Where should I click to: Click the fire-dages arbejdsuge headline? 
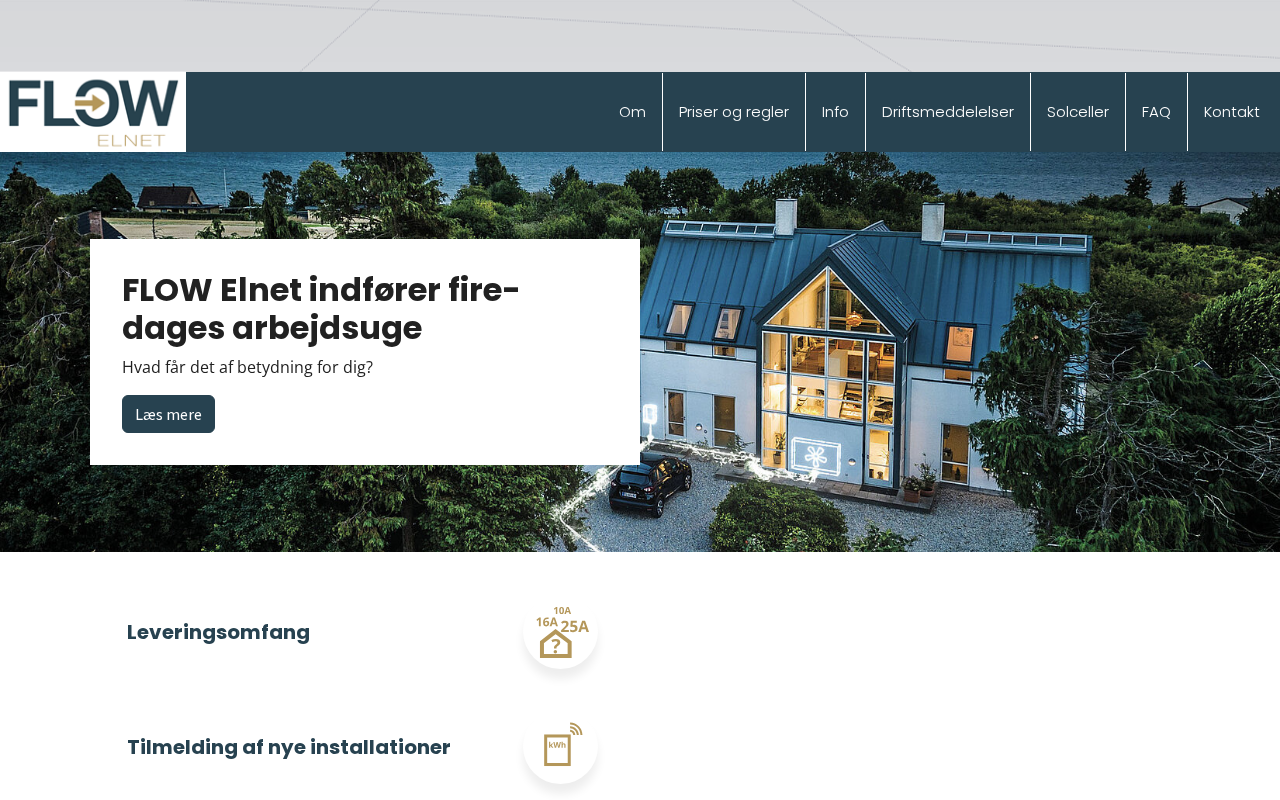point(321,308)
